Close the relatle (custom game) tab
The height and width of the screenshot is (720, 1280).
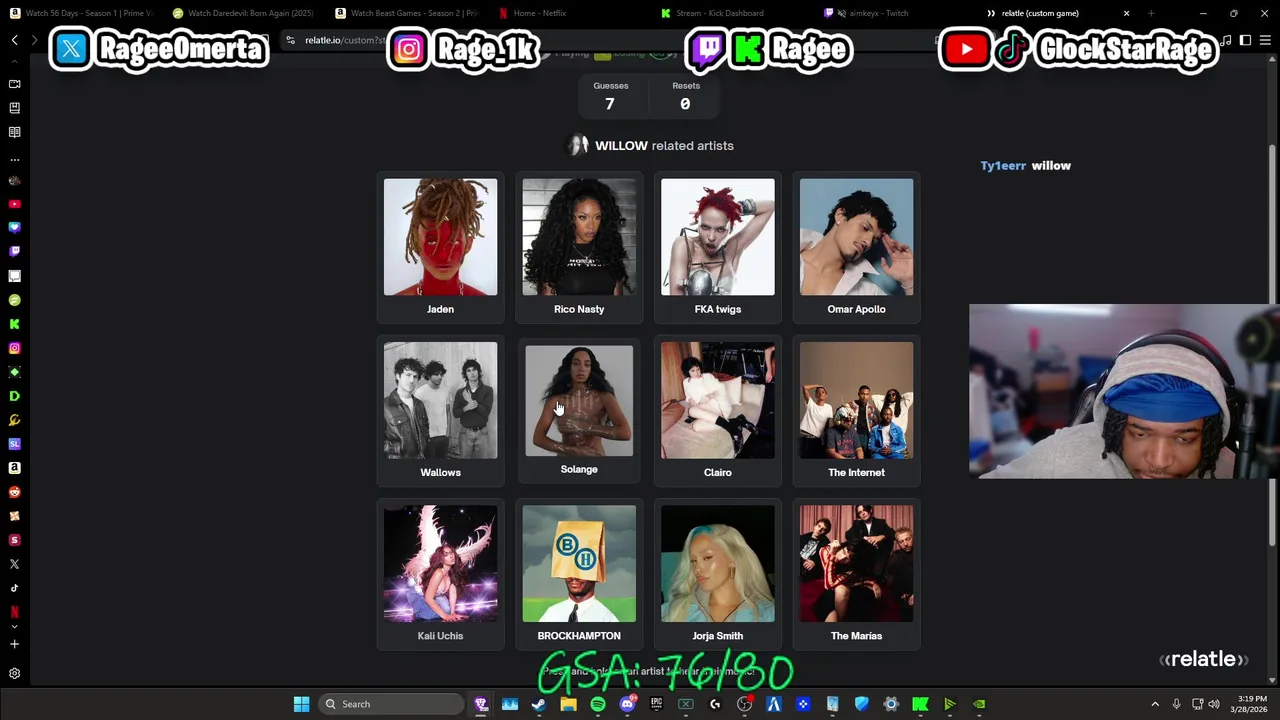(x=1126, y=13)
